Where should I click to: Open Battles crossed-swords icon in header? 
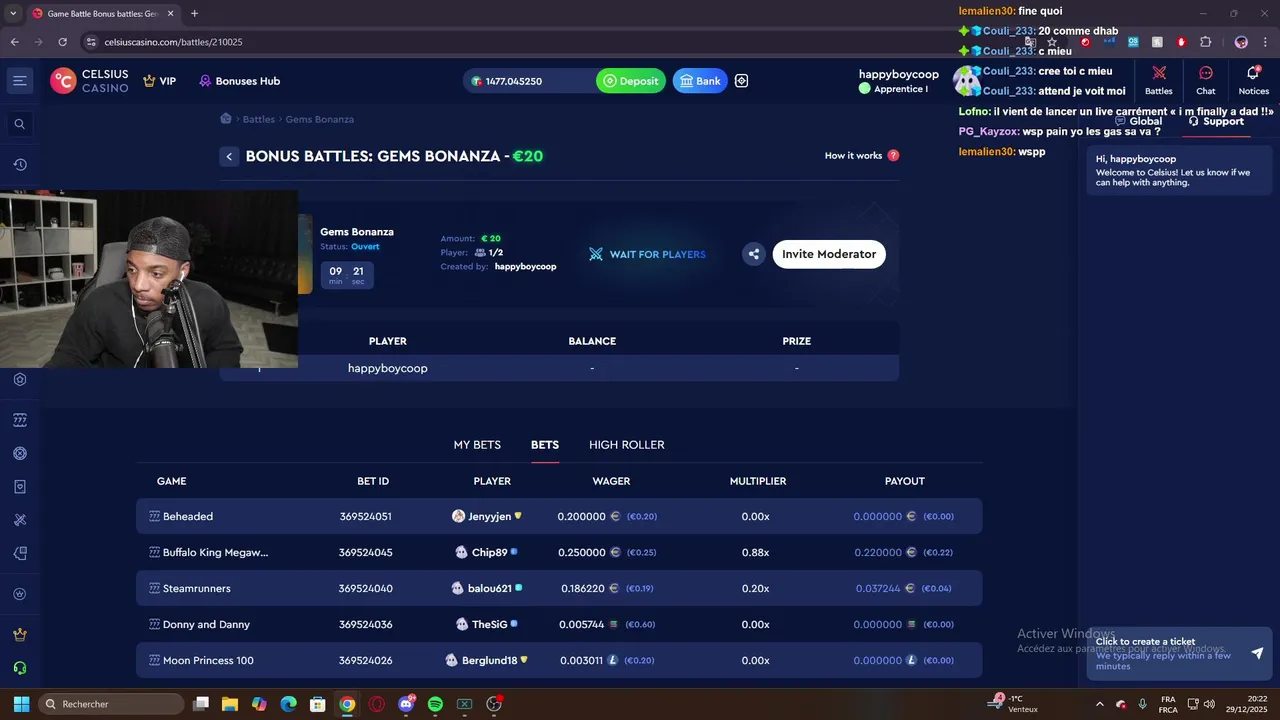click(1159, 80)
